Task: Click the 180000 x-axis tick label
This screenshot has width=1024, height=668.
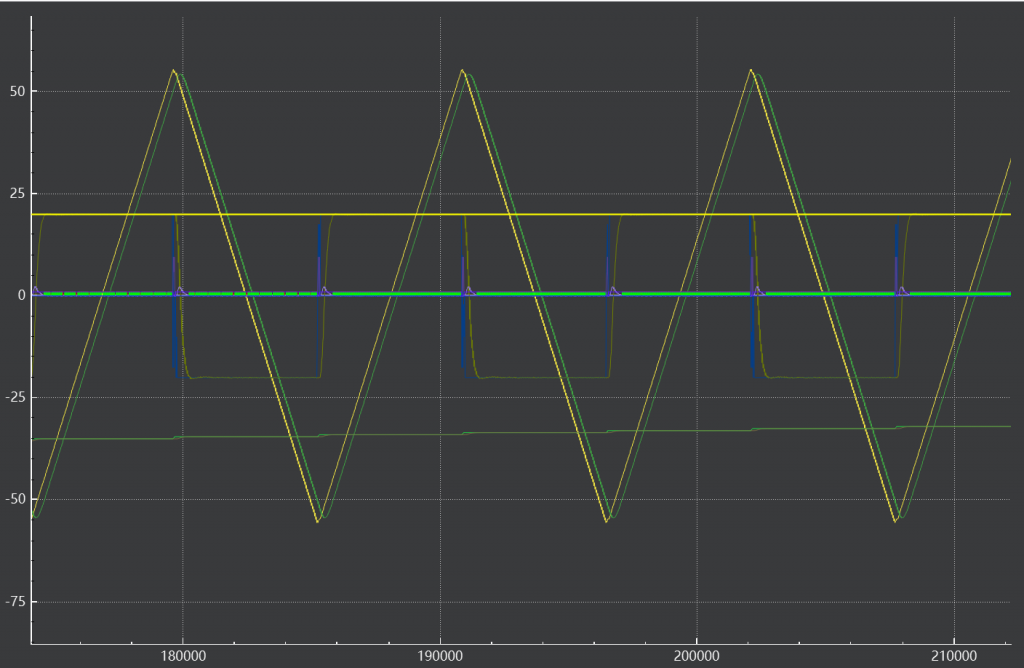Action: [182, 656]
